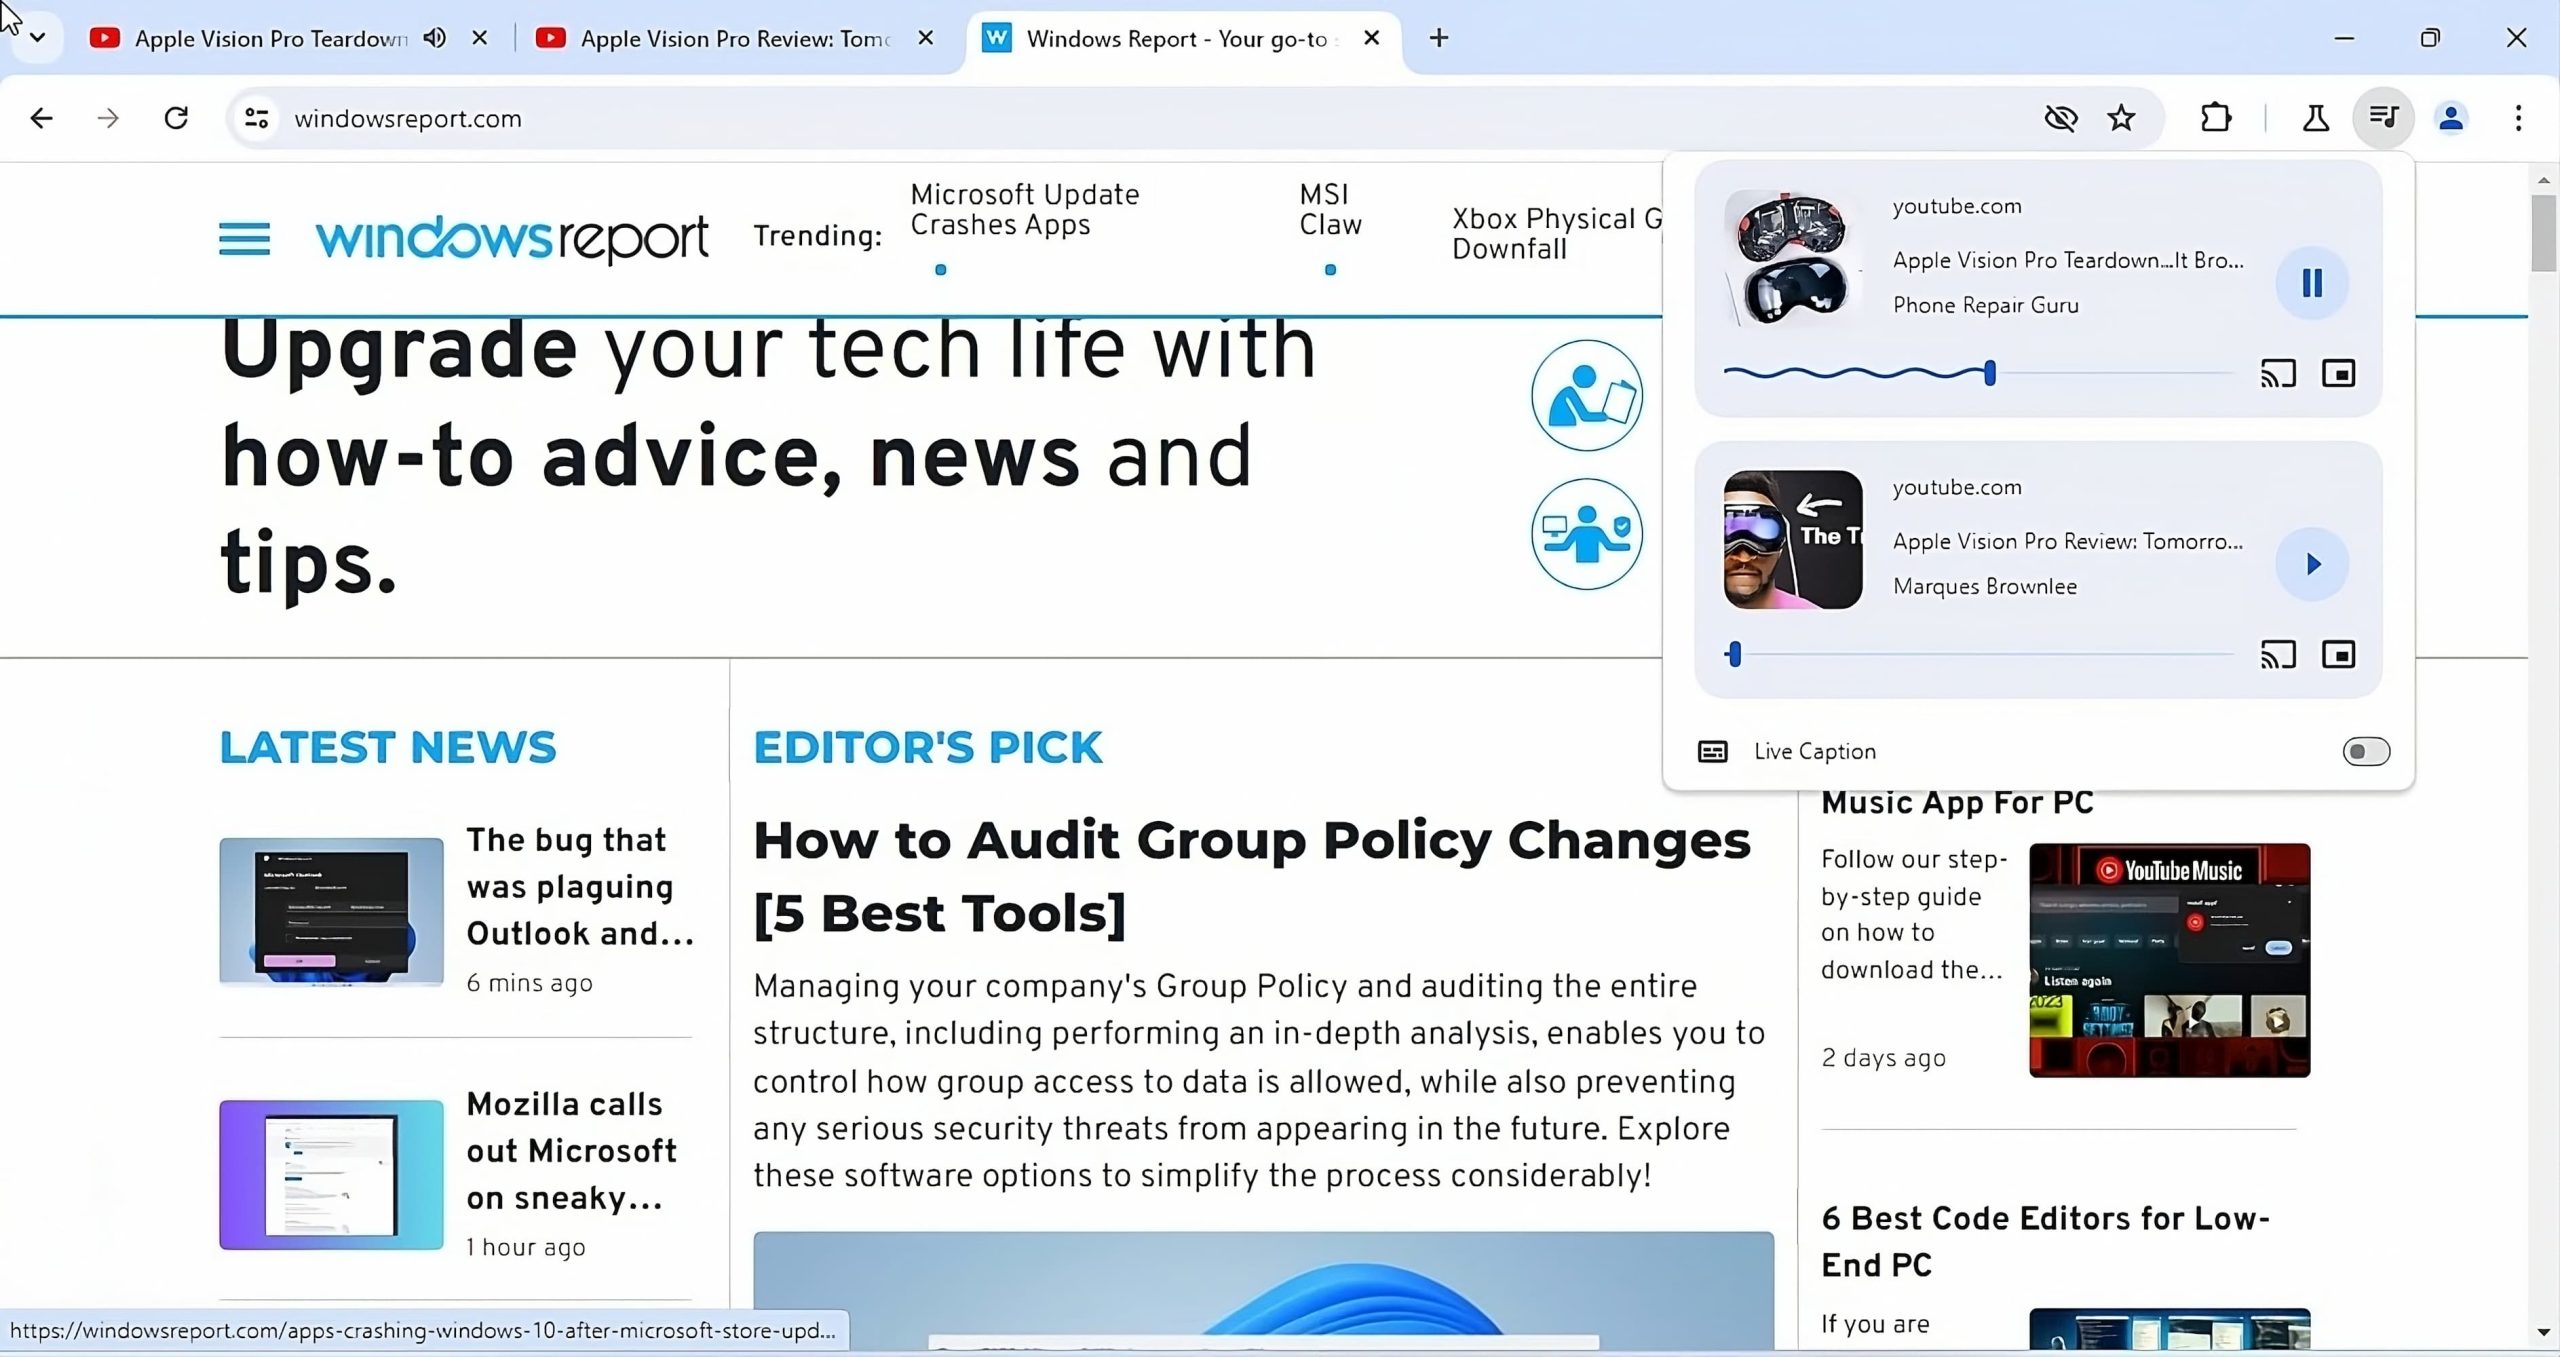Click the EDITOR'S PICK heading
Screen dimensions: 2560x1357
coord(928,747)
